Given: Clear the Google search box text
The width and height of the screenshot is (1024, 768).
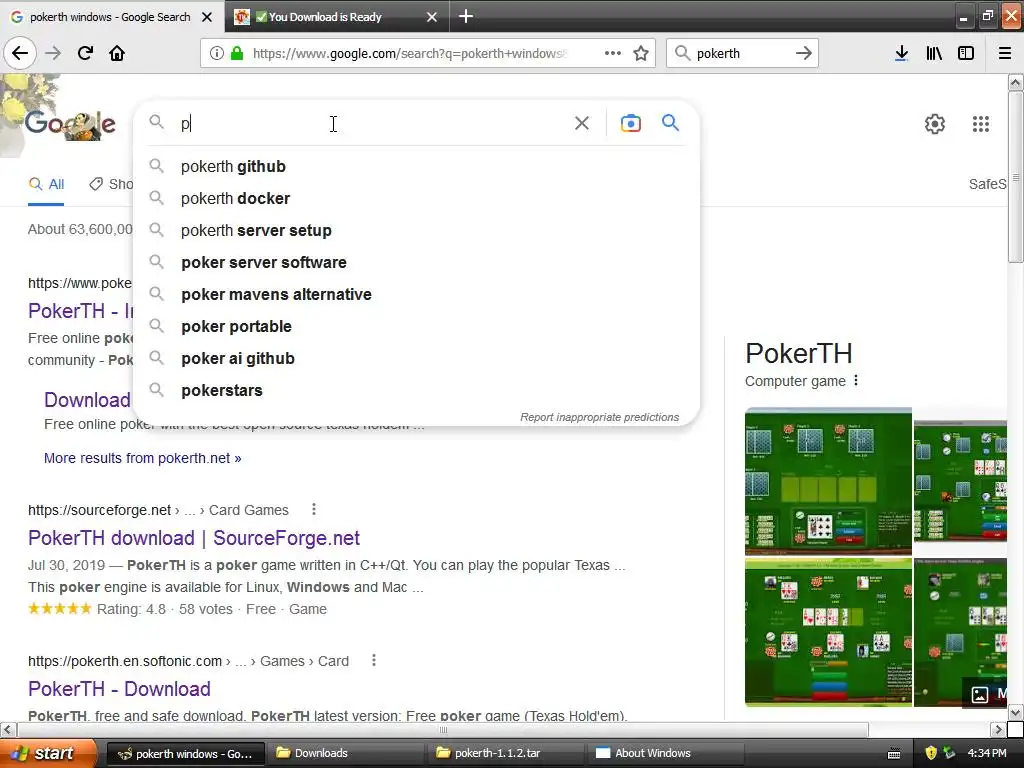Looking at the screenshot, I should (x=581, y=123).
